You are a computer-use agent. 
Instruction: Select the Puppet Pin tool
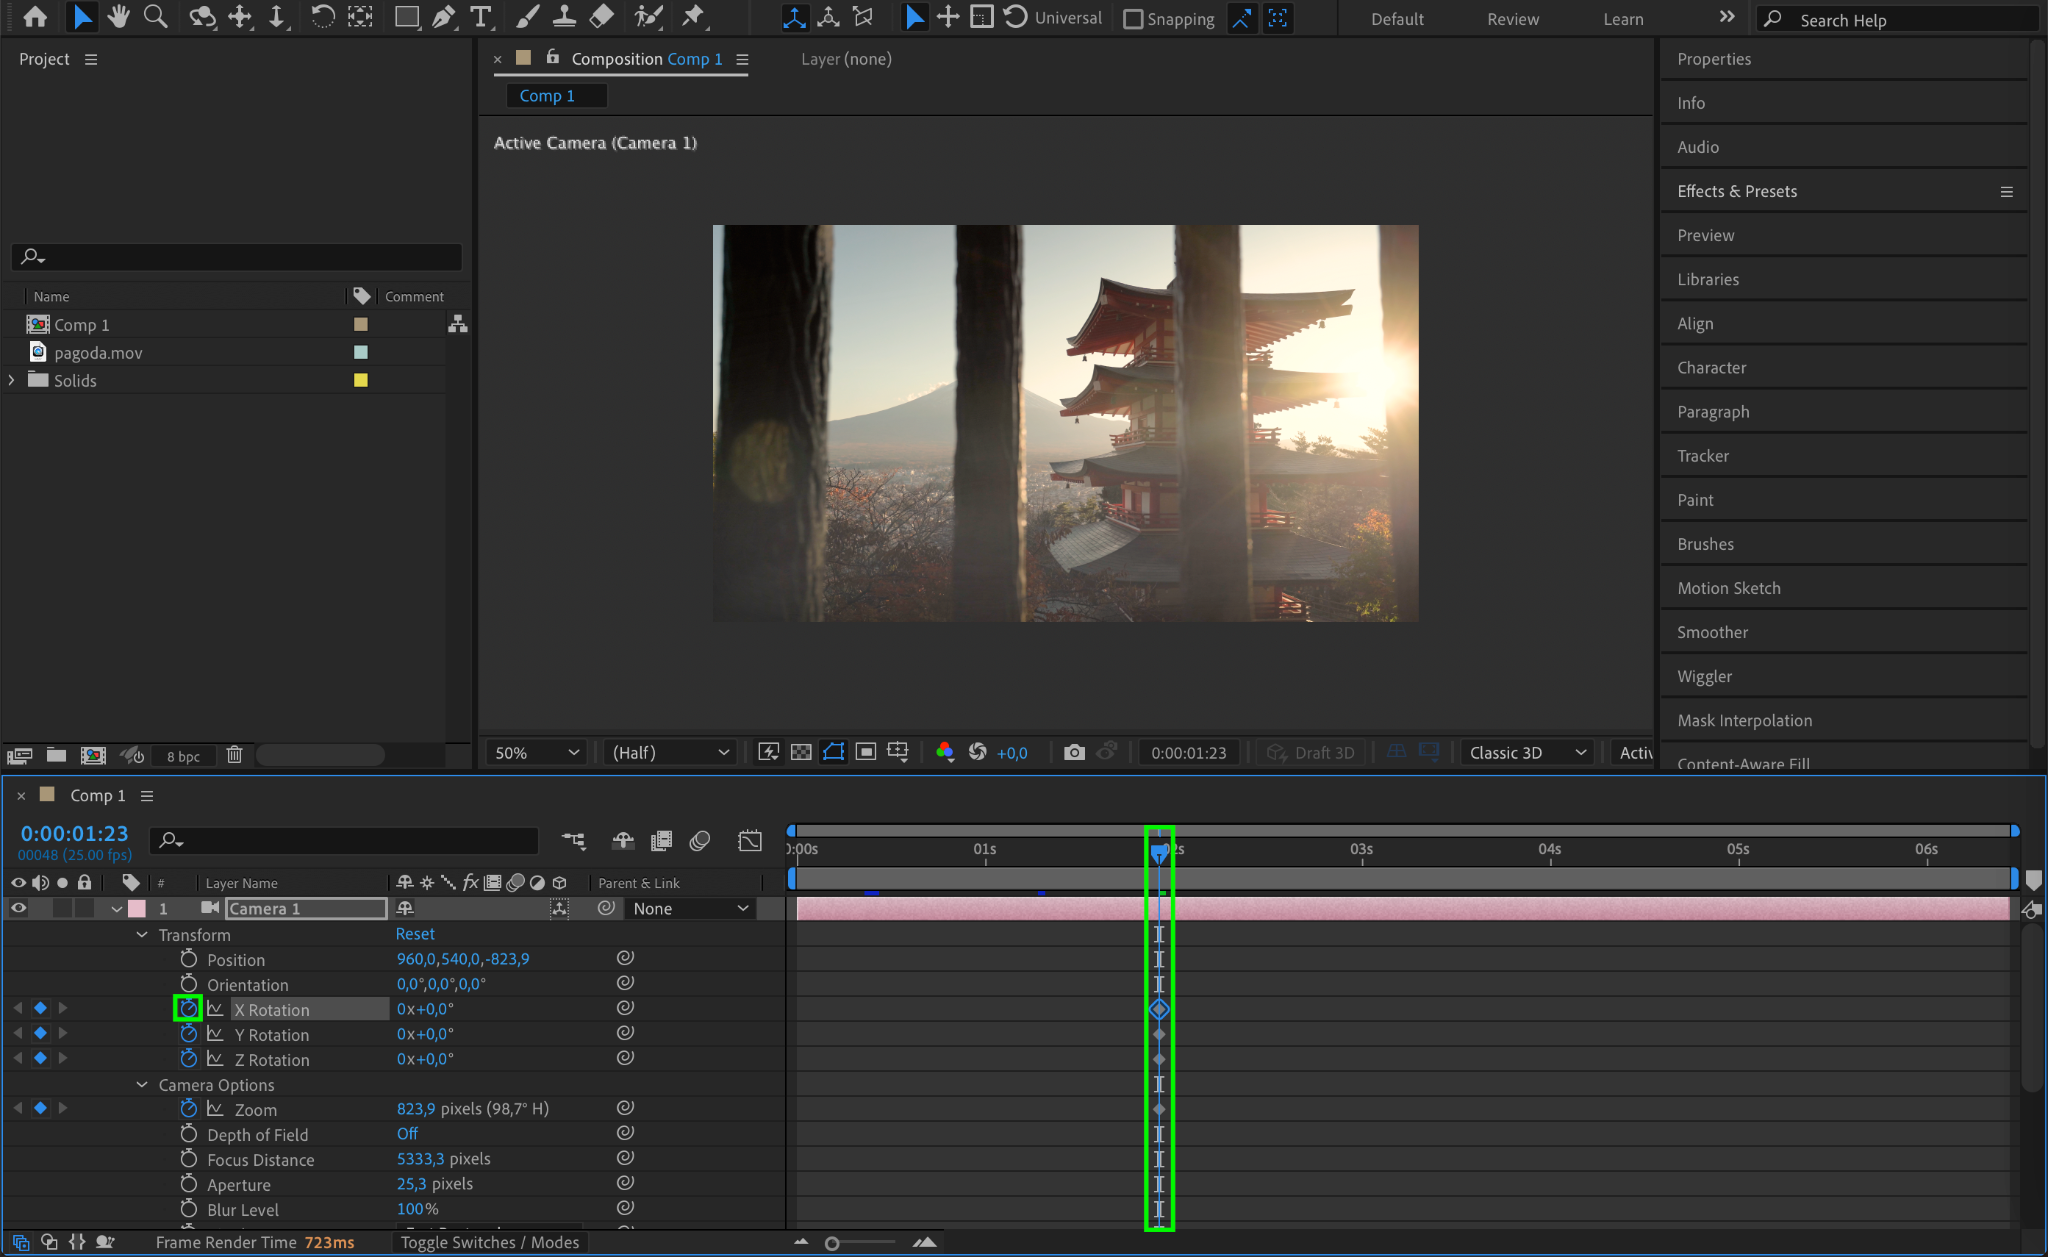click(692, 17)
